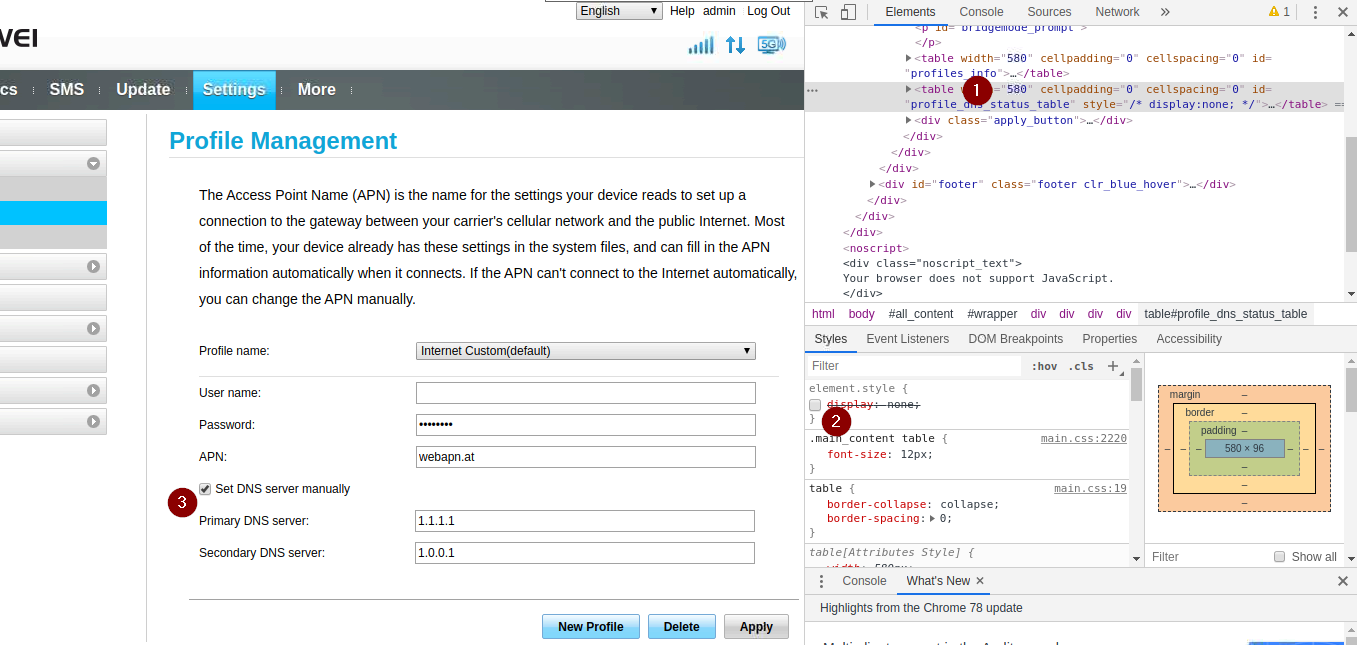Toggle the .cls element classes button

pyautogui.click(x=1081, y=366)
